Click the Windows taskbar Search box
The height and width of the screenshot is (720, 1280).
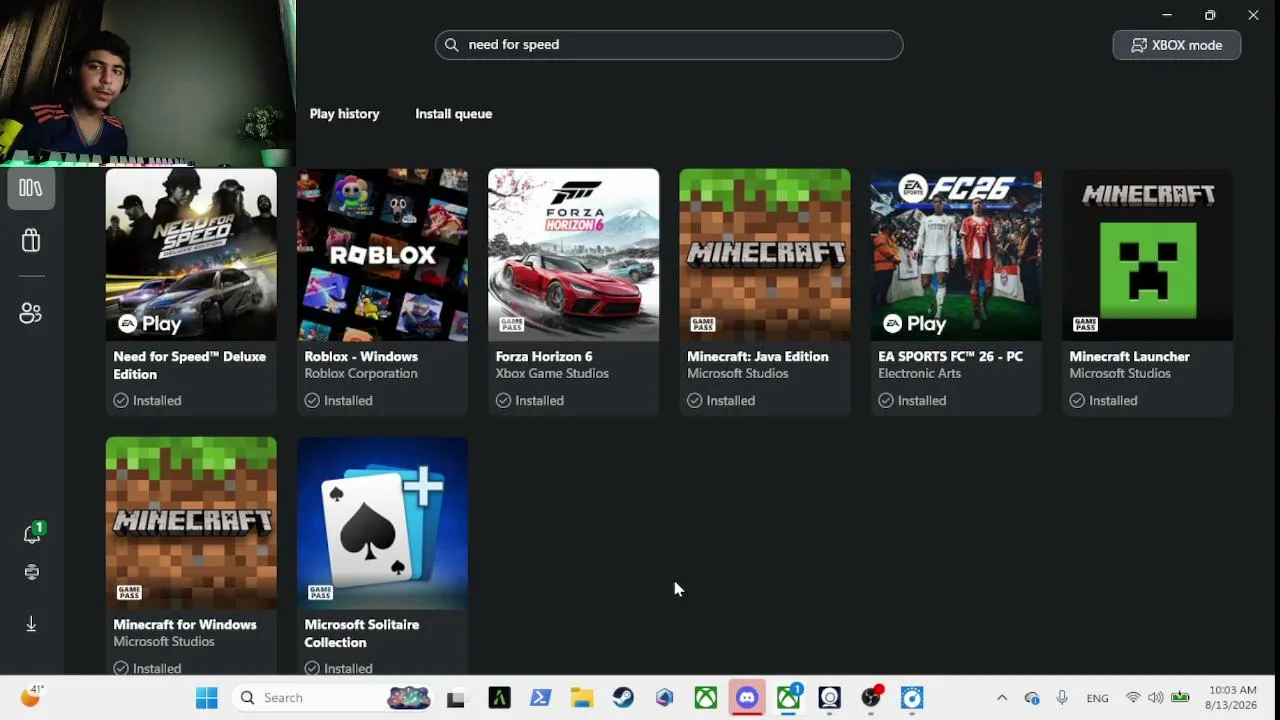pos(333,698)
